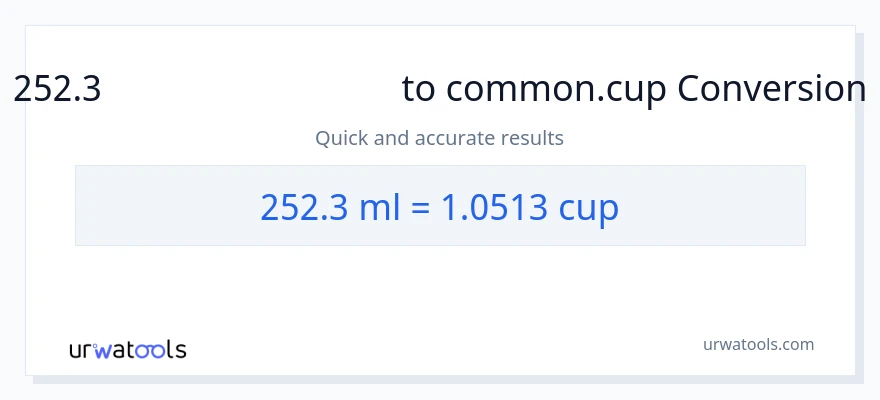Click the 'ur' letters in the logo
880x400 pixels.
pos(80,351)
